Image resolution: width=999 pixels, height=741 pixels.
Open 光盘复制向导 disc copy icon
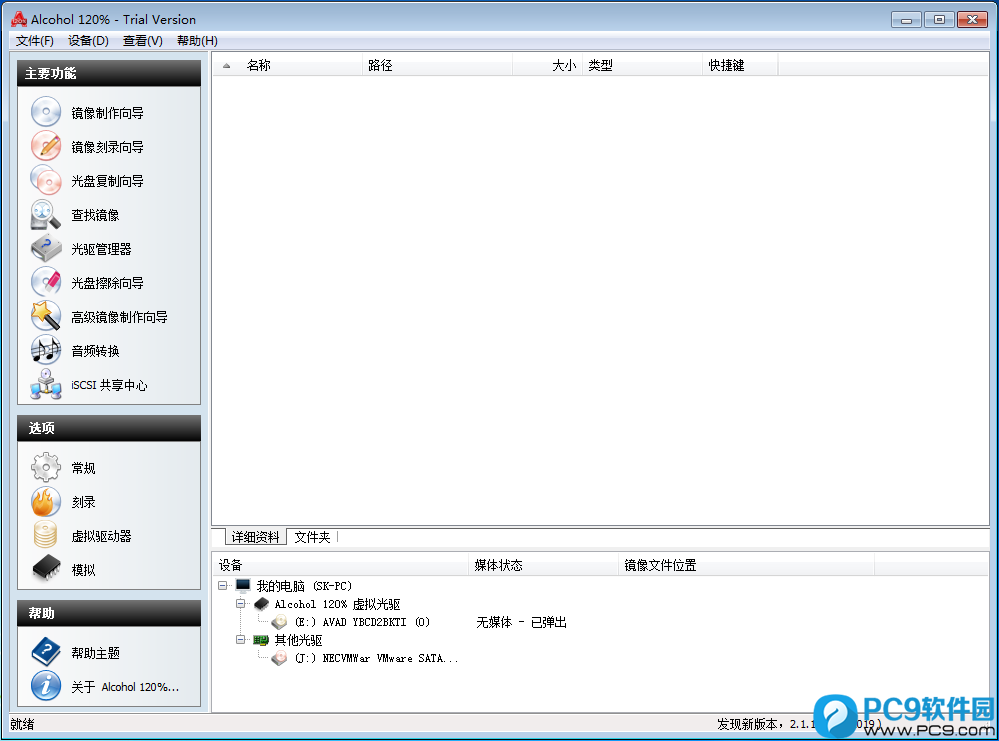click(x=46, y=180)
